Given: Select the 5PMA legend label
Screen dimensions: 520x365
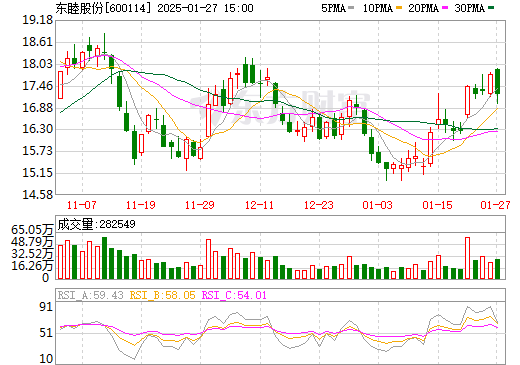Looking at the screenshot, I should pyautogui.click(x=333, y=8).
